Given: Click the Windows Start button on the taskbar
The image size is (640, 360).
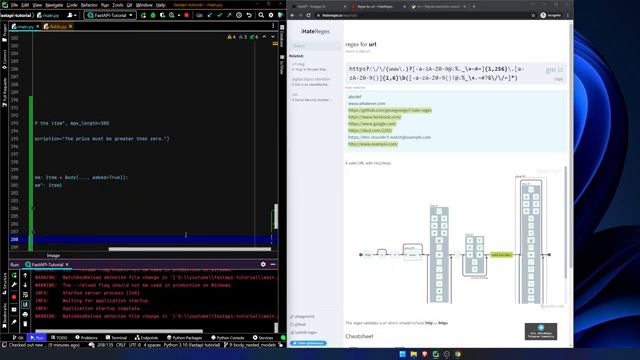Looking at the screenshot, I should (403, 354).
